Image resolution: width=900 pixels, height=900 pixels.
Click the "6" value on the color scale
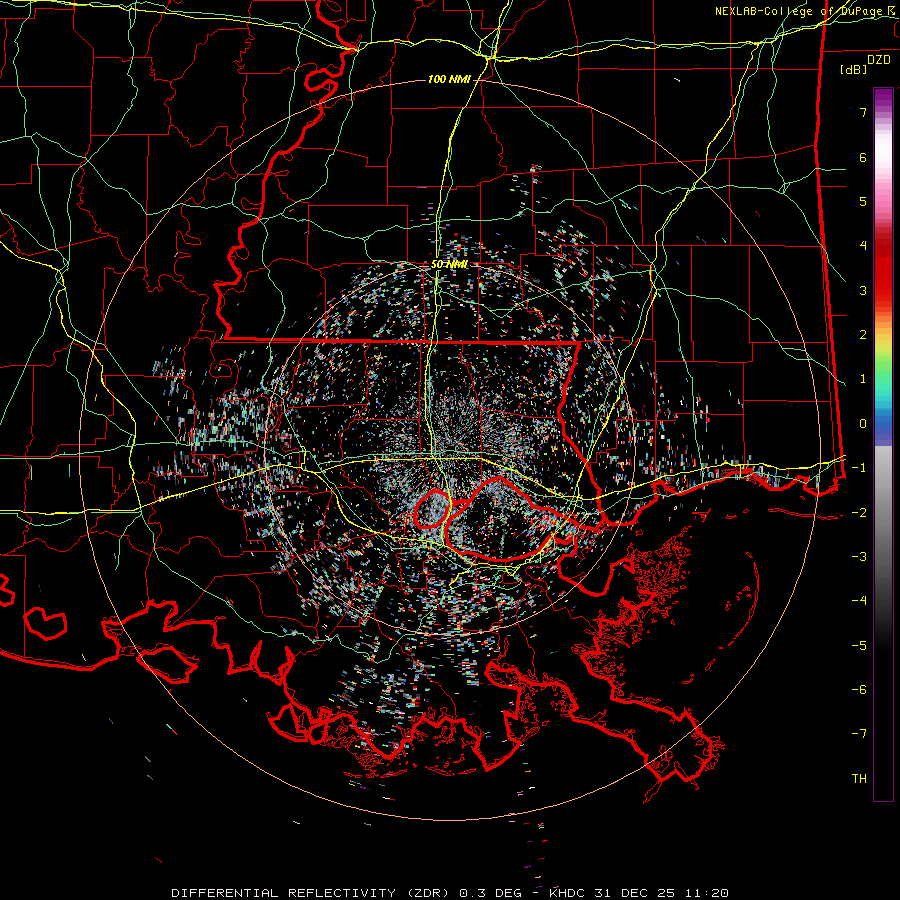863,157
